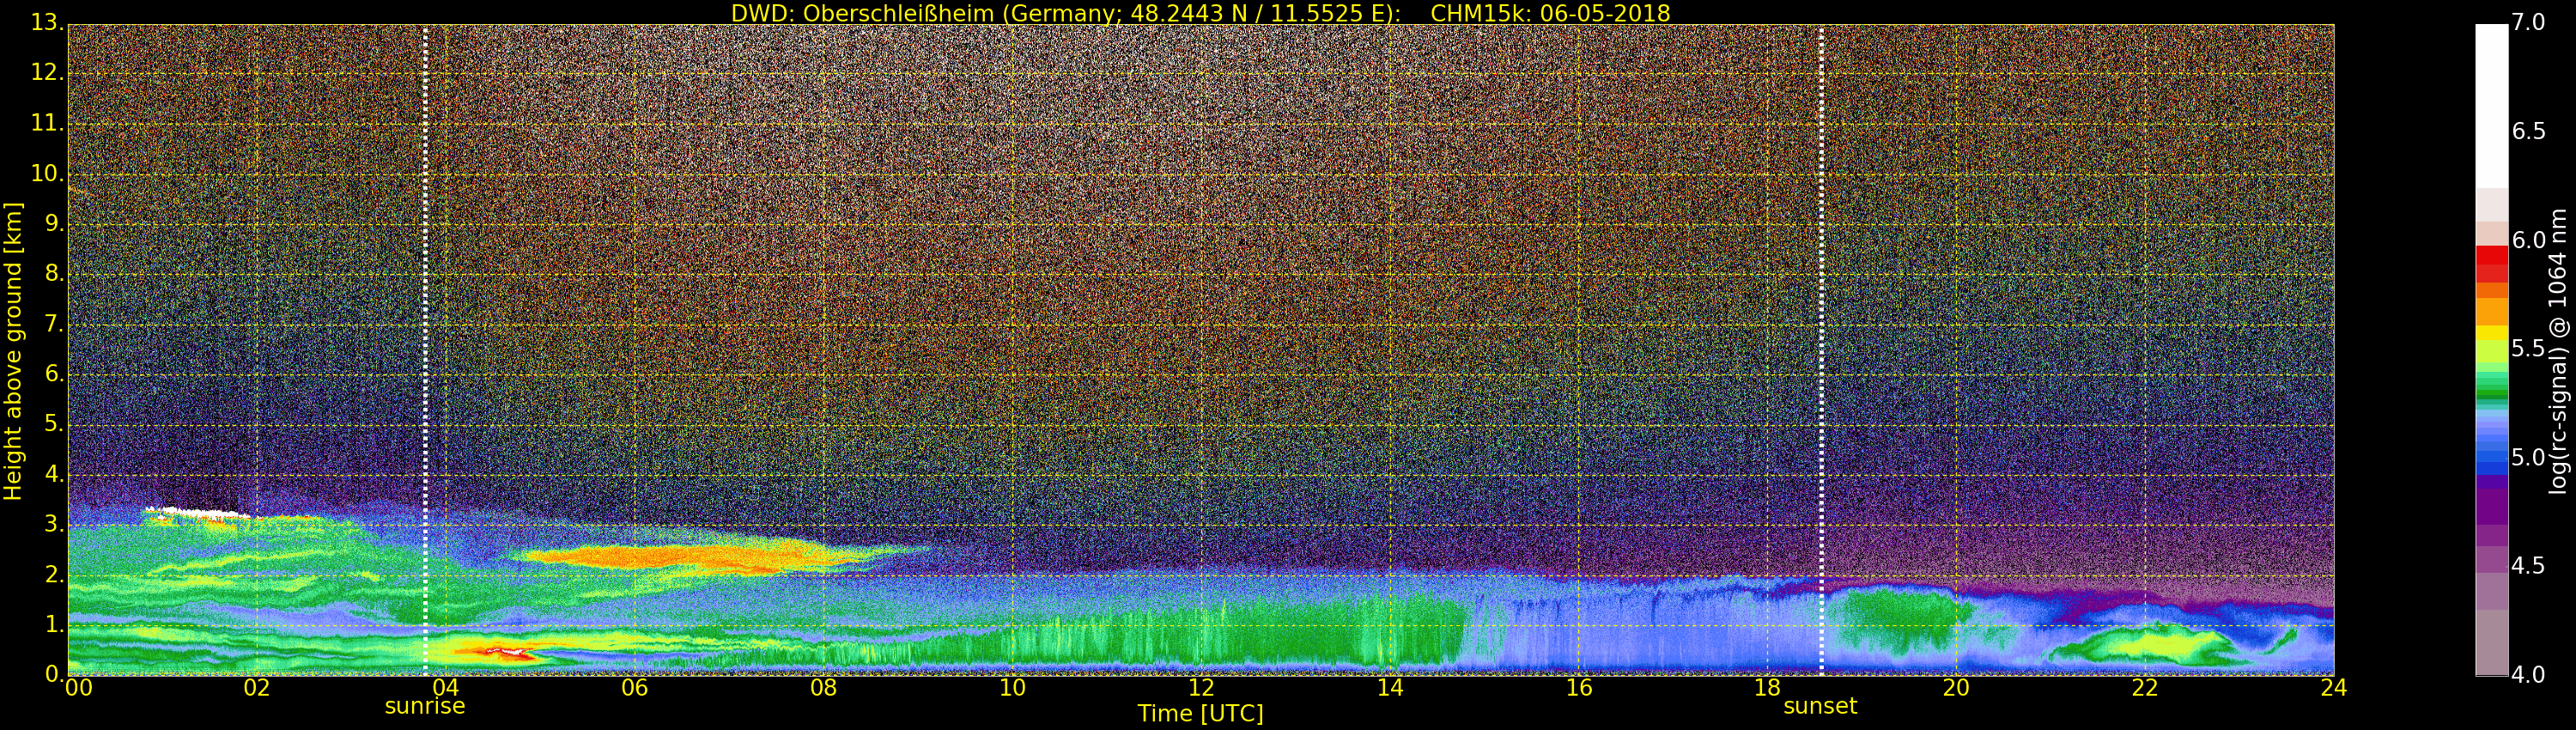The width and height of the screenshot is (2576, 730).
Task: Click colorbar scale value '7.0'
Action: [x=2528, y=22]
